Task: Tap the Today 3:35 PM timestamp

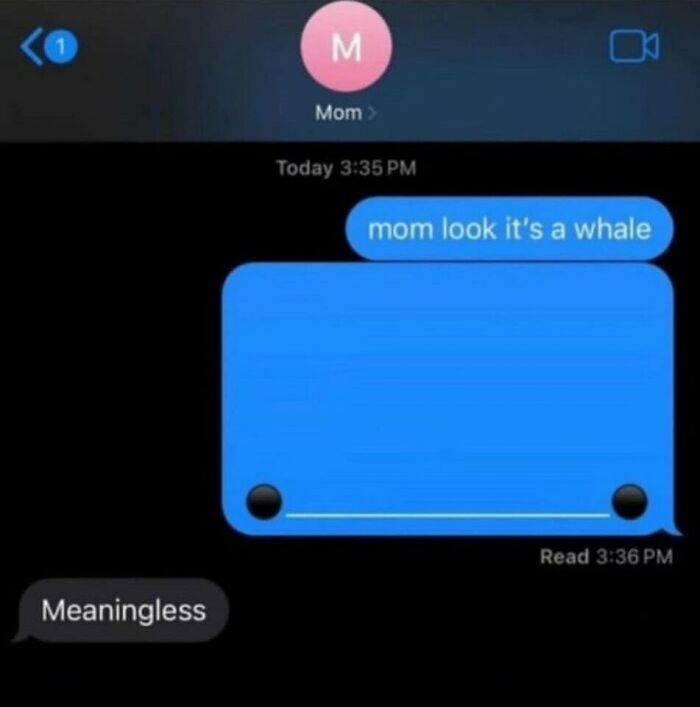Action: (x=346, y=168)
